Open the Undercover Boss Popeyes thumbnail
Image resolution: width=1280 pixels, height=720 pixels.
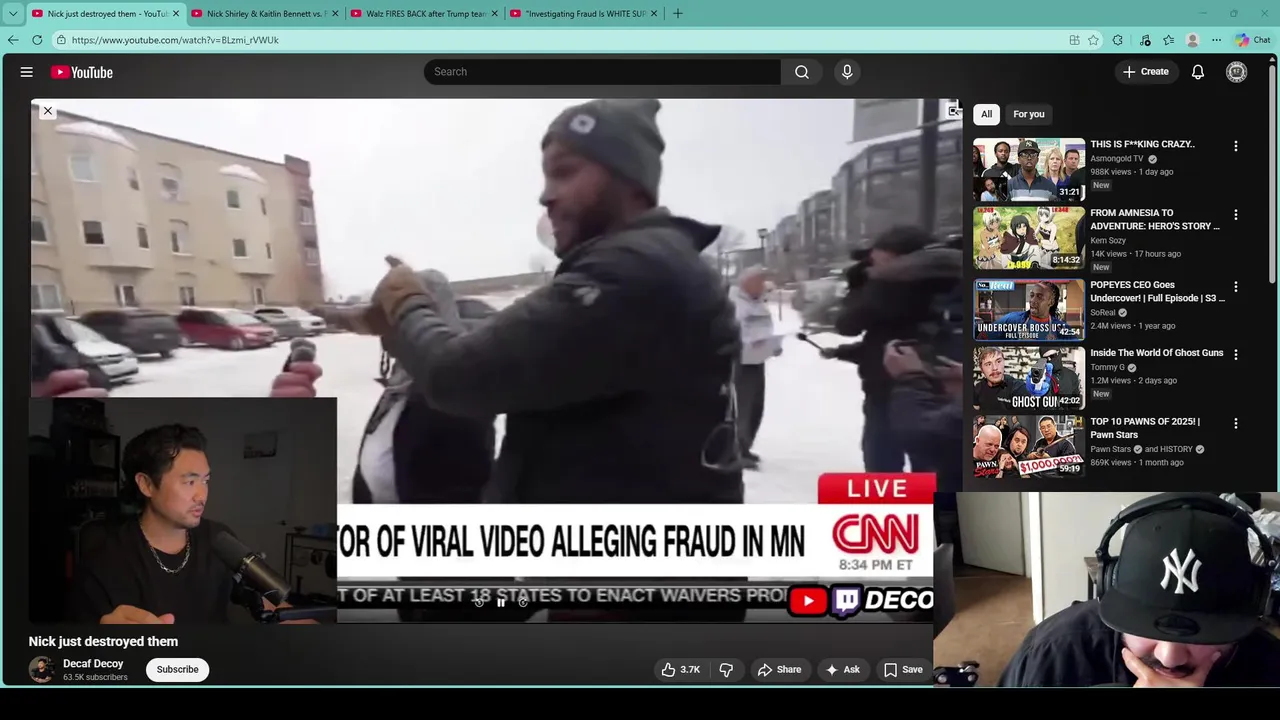tap(1029, 310)
